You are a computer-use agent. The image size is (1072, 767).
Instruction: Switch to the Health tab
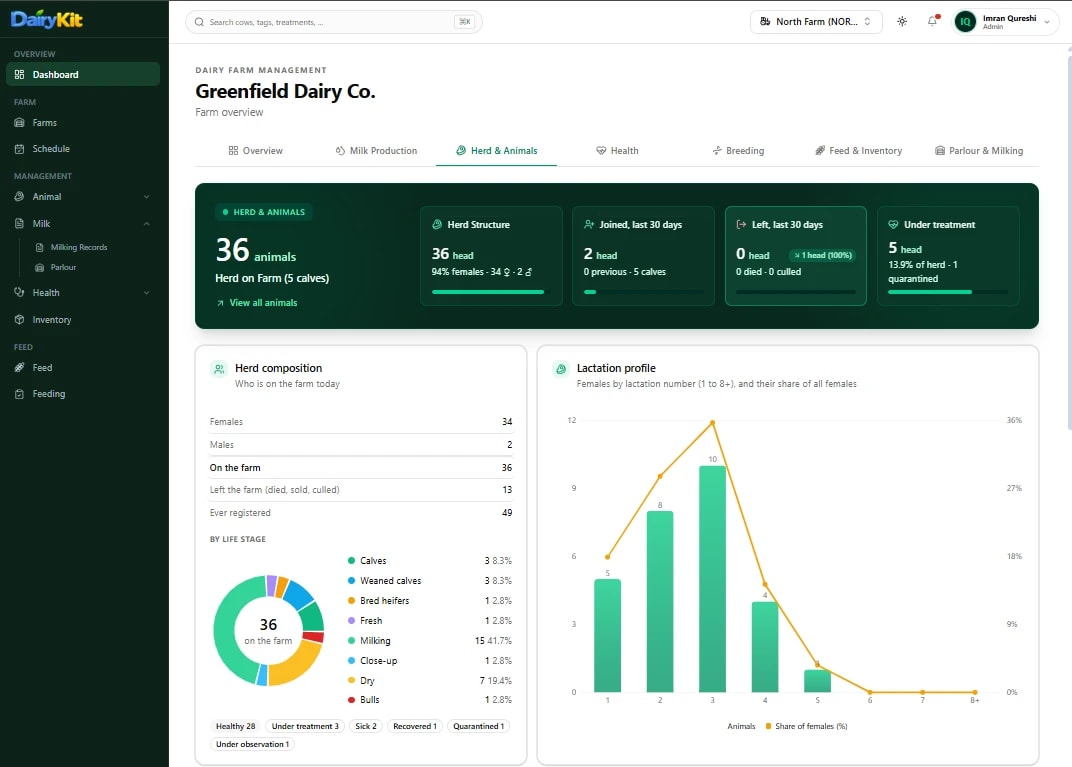click(617, 150)
